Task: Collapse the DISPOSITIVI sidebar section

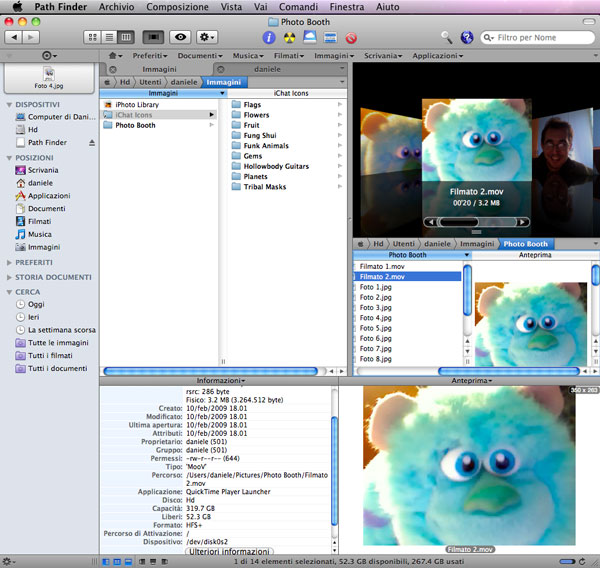Action: click(x=9, y=104)
